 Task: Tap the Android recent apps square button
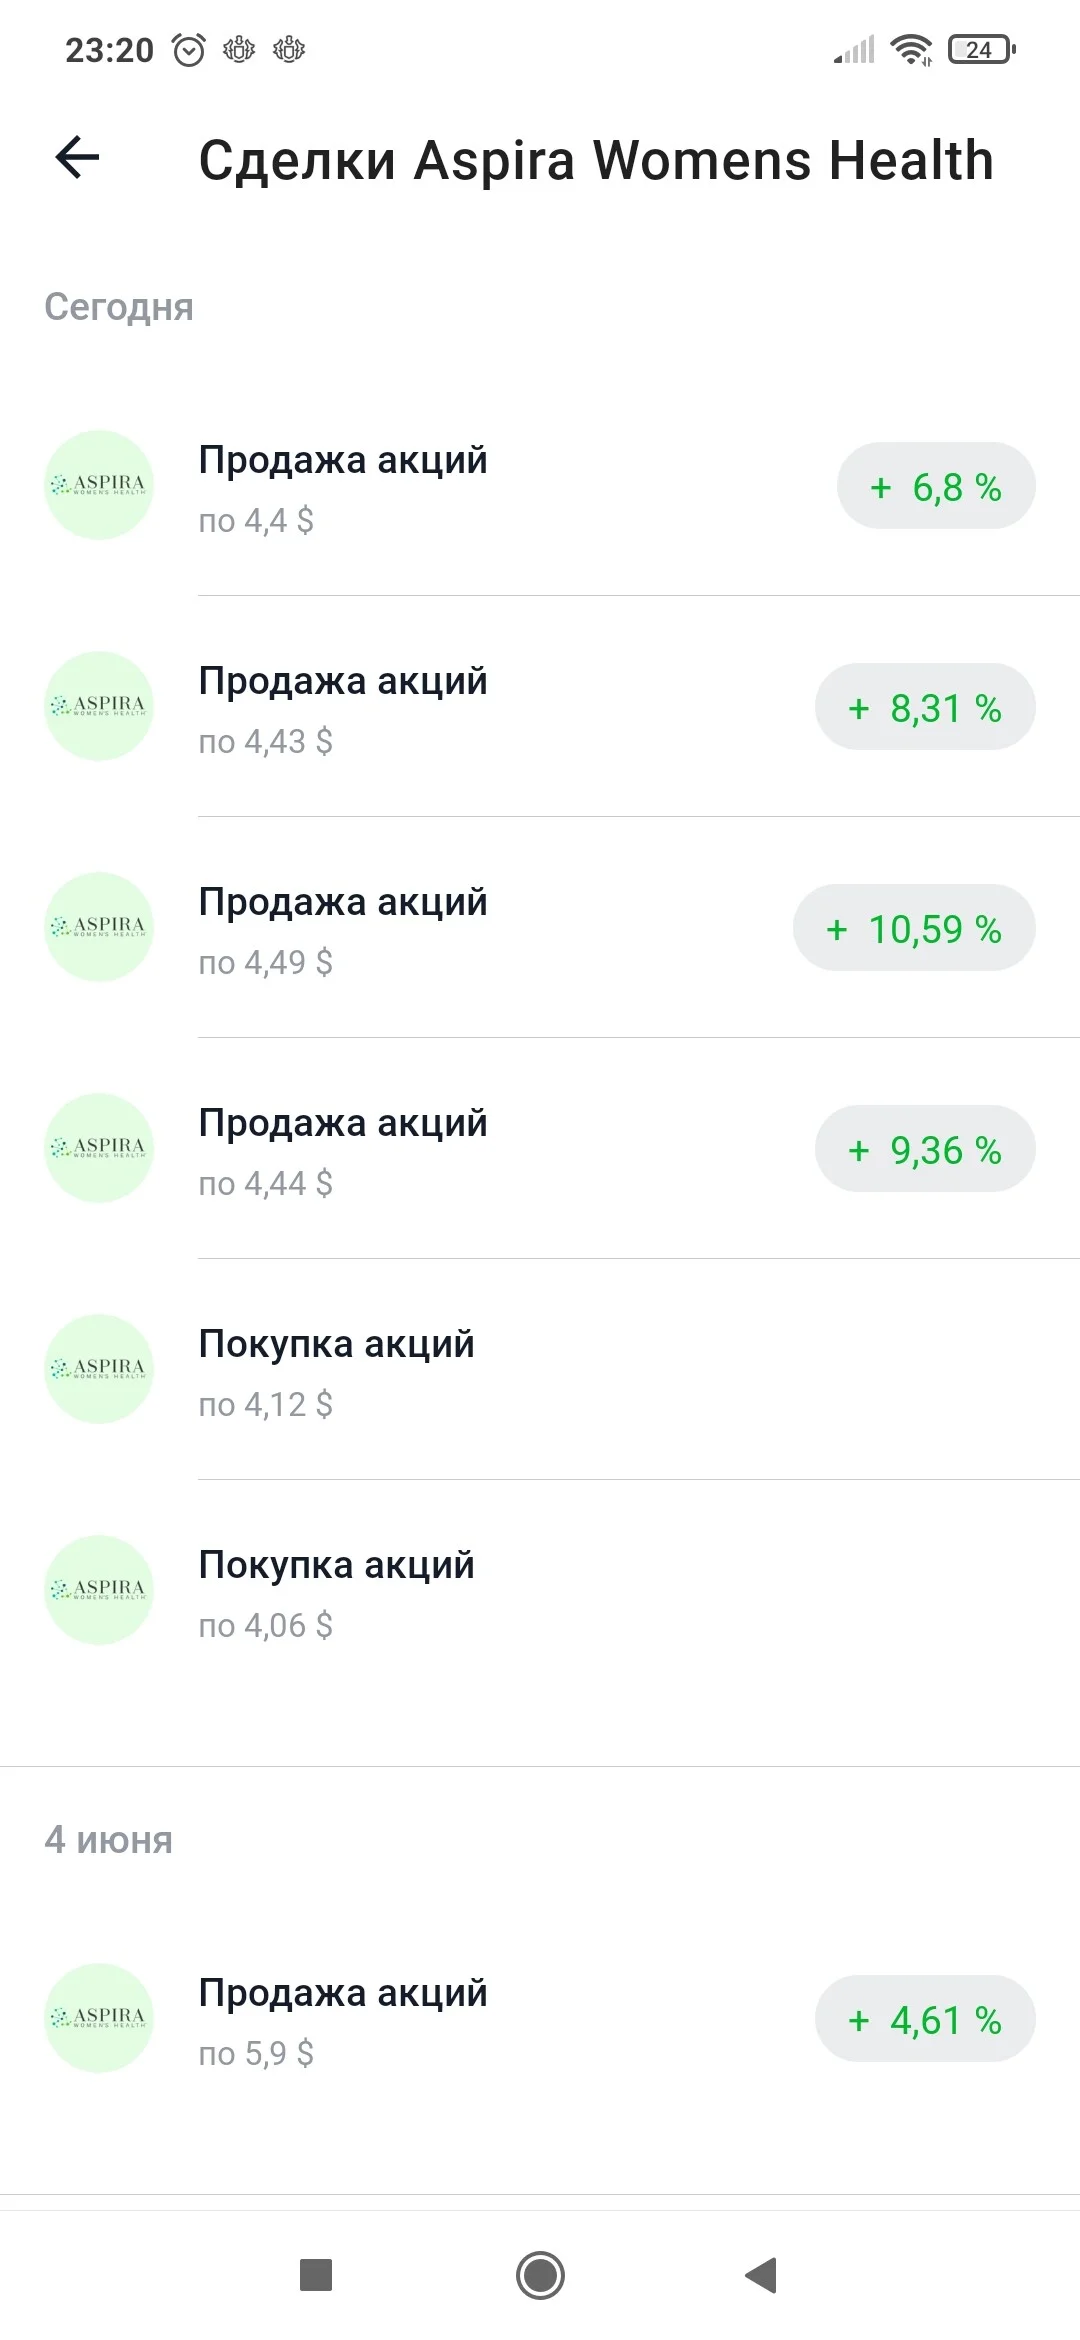[x=316, y=2275]
